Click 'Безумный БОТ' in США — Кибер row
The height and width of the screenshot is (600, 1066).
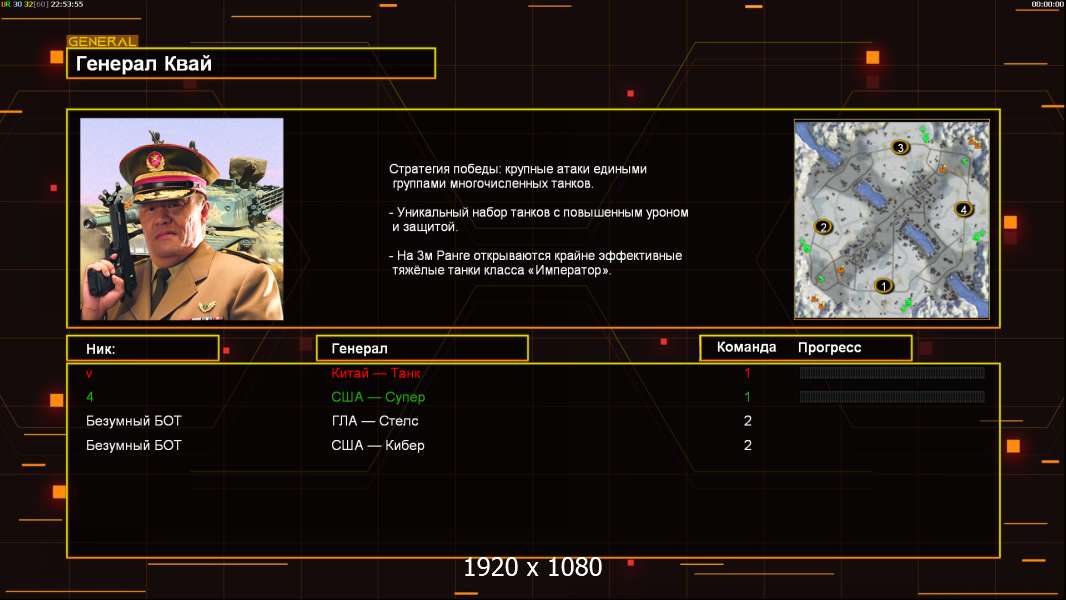click(134, 445)
